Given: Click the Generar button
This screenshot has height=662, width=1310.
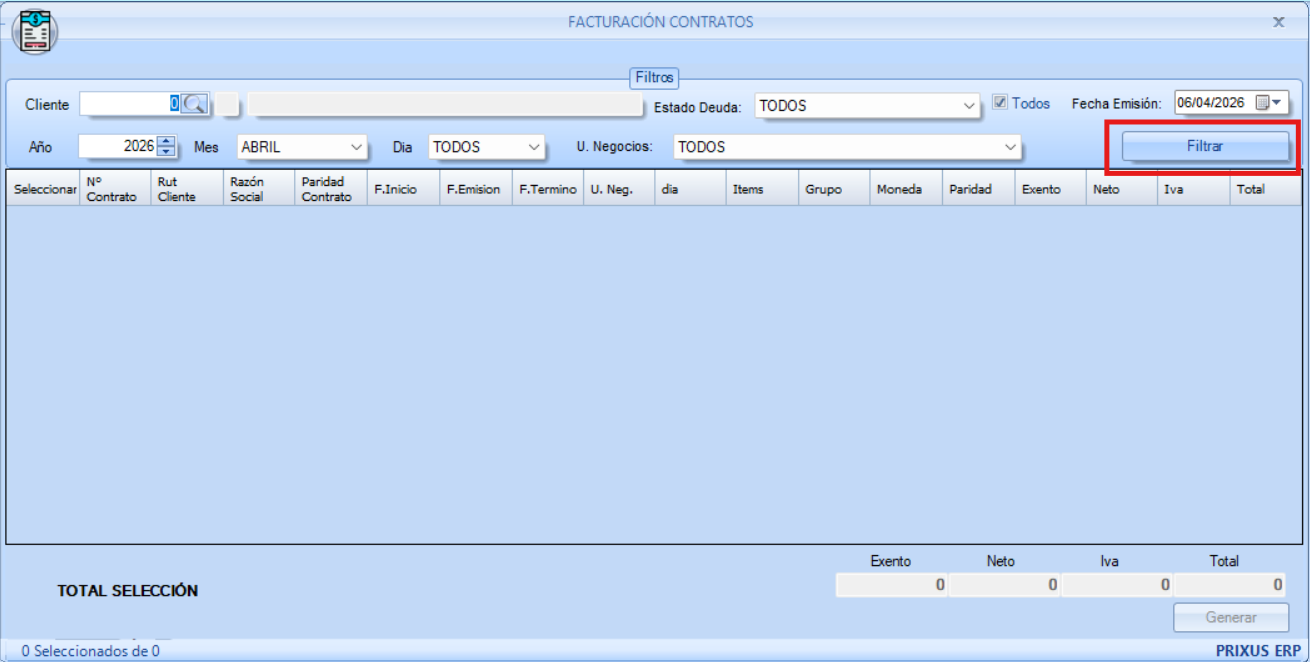Looking at the screenshot, I should tap(1230, 617).
